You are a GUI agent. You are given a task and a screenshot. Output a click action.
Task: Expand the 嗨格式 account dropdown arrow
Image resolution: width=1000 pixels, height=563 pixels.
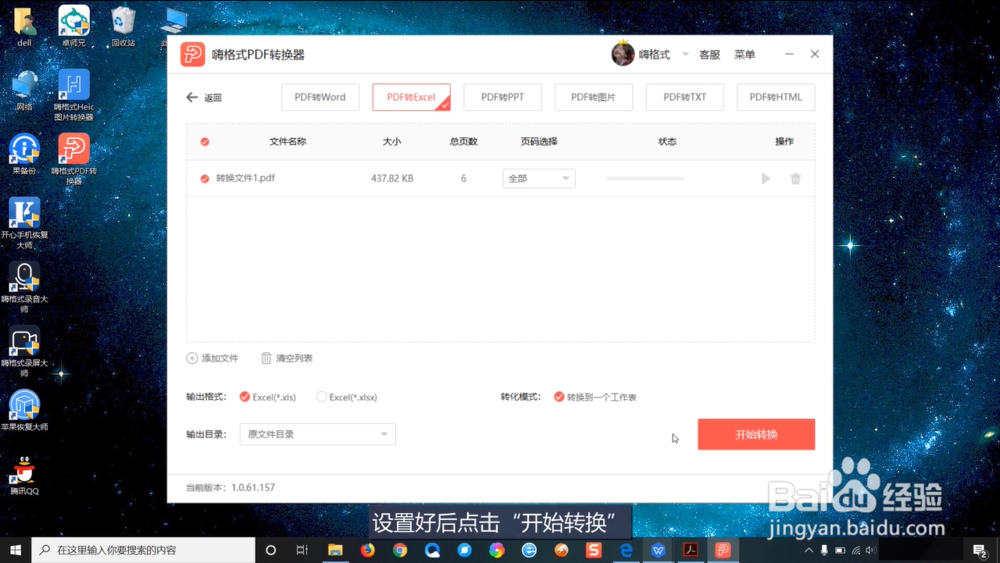tap(686, 55)
